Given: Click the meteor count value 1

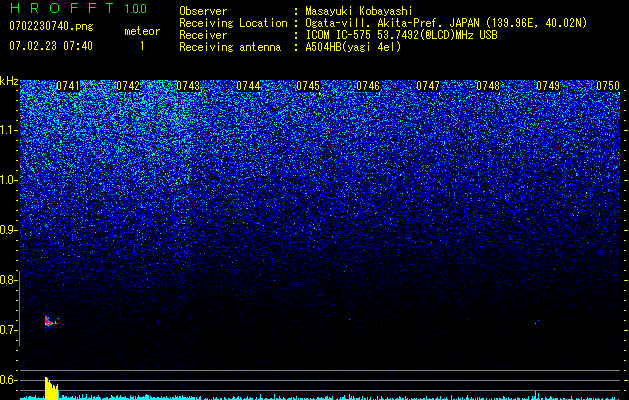Looking at the screenshot, I should pos(142,46).
